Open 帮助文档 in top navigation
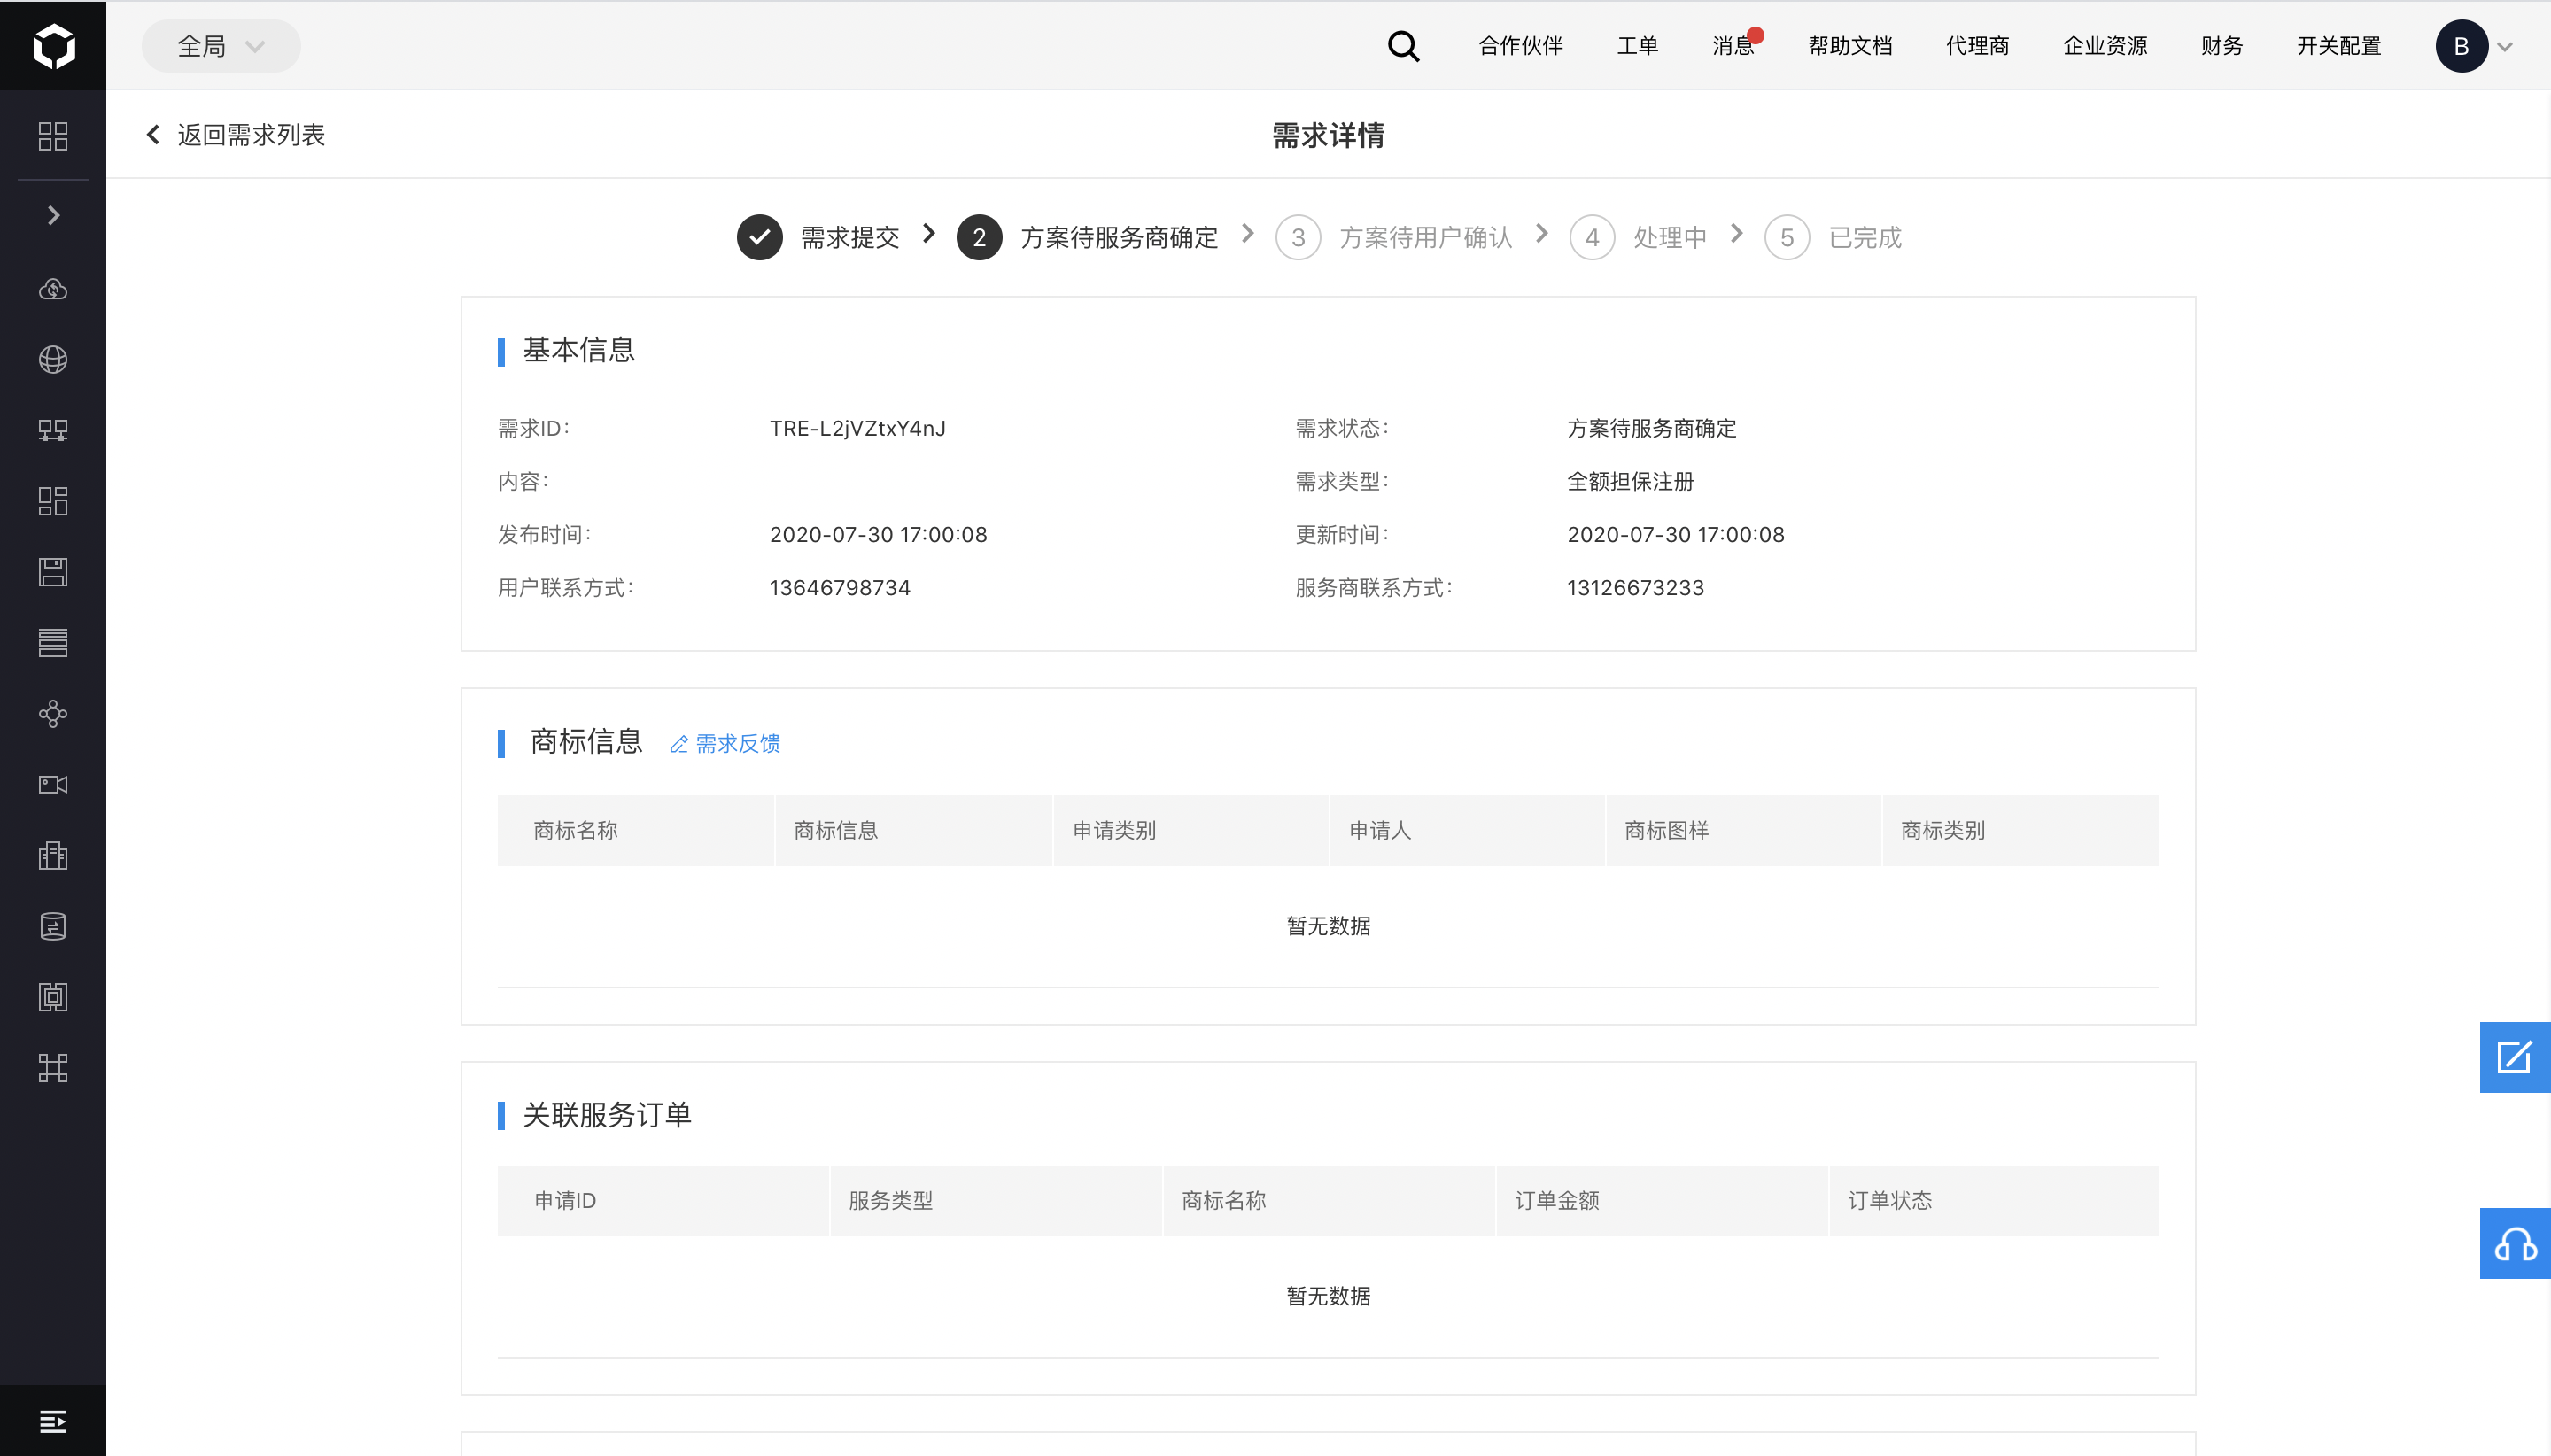This screenshot has width=2551, height=1456. click(x=1850, y=46)
